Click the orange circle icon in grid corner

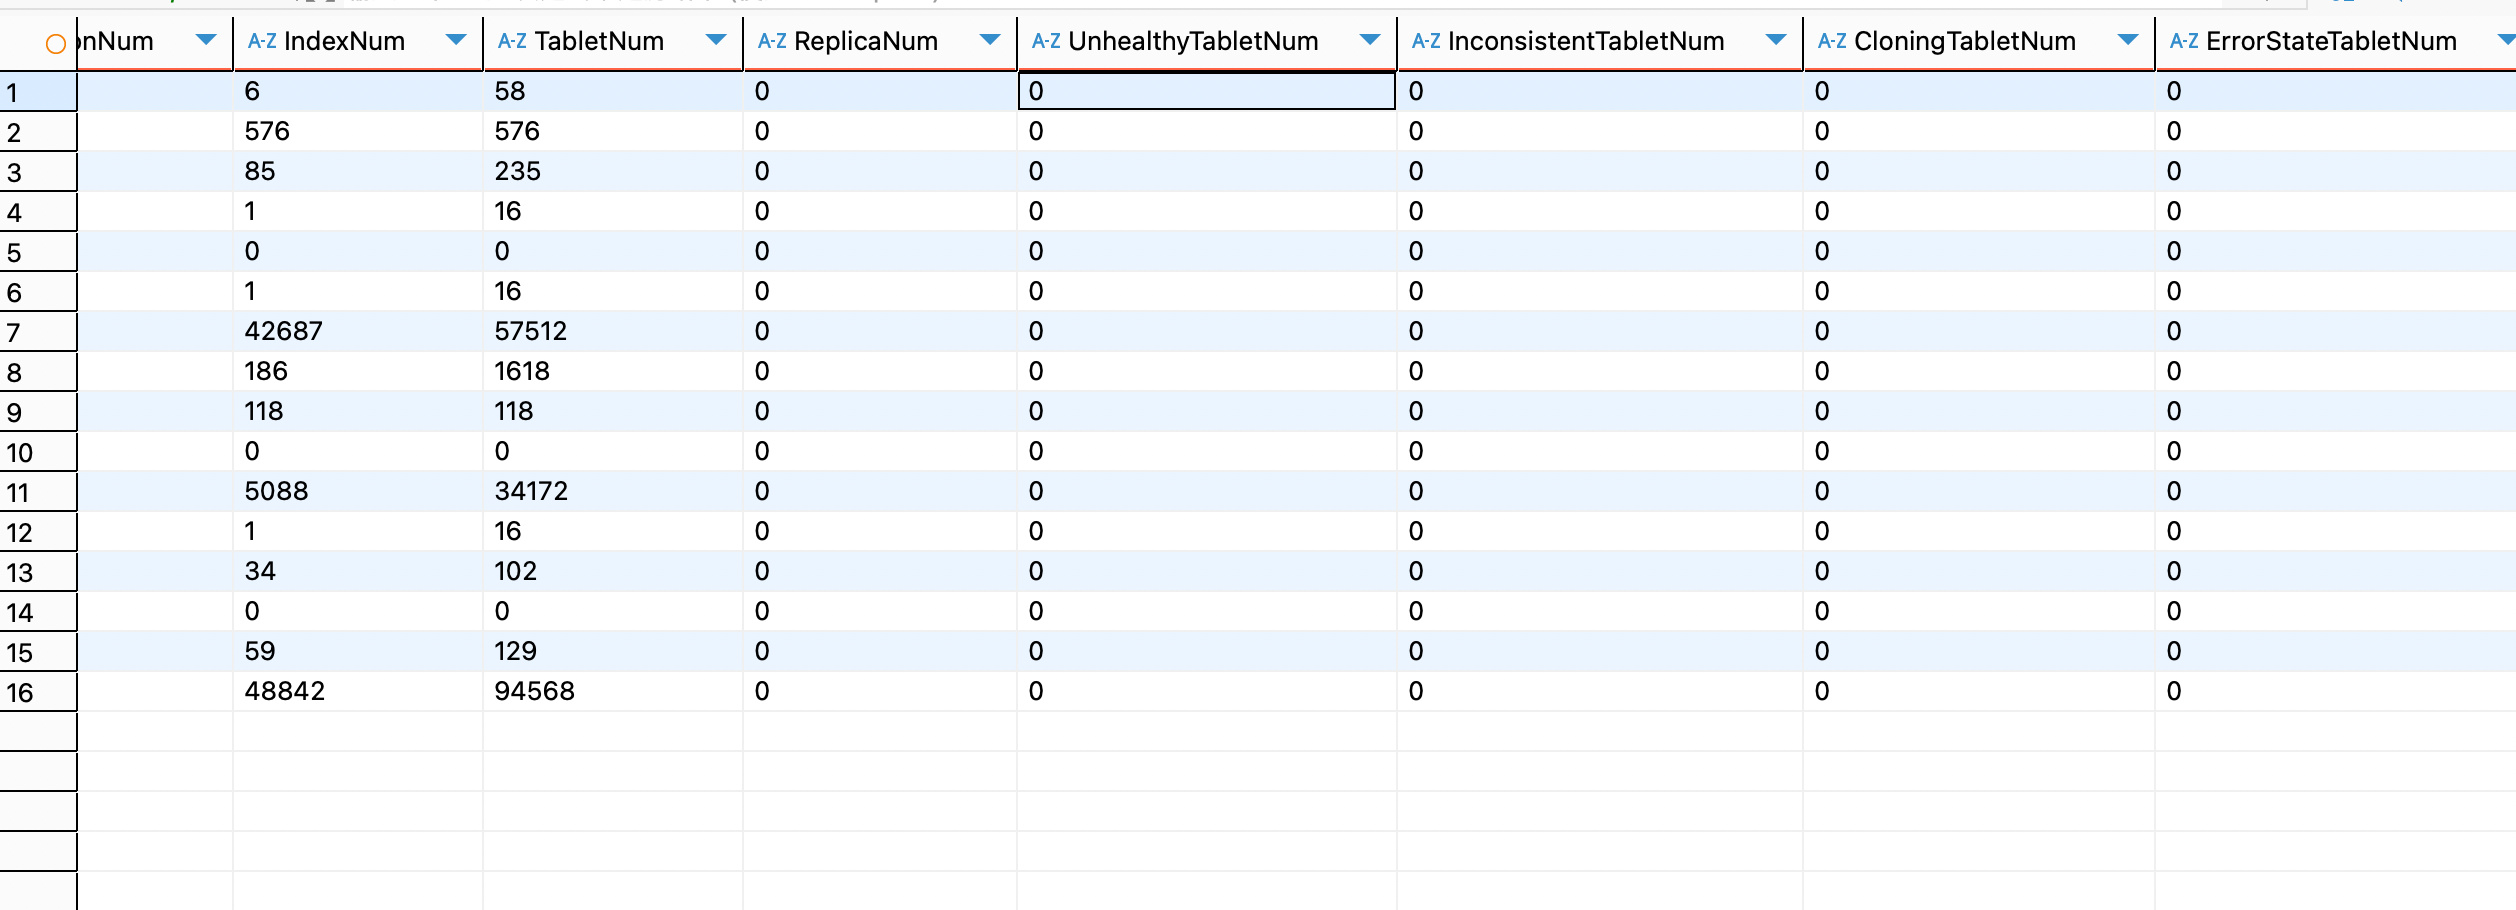click(56, 43)
